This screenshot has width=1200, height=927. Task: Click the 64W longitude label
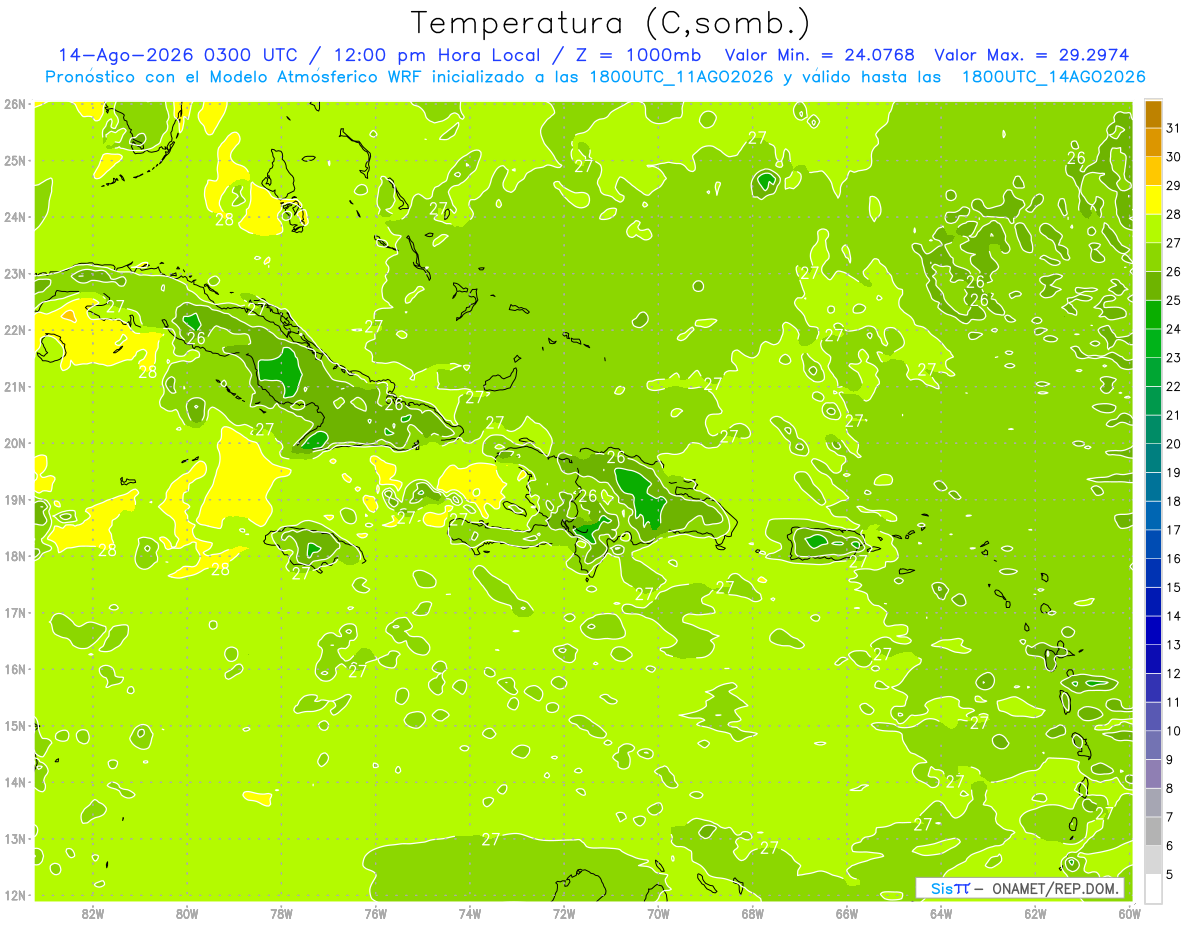tap(941, 912)
